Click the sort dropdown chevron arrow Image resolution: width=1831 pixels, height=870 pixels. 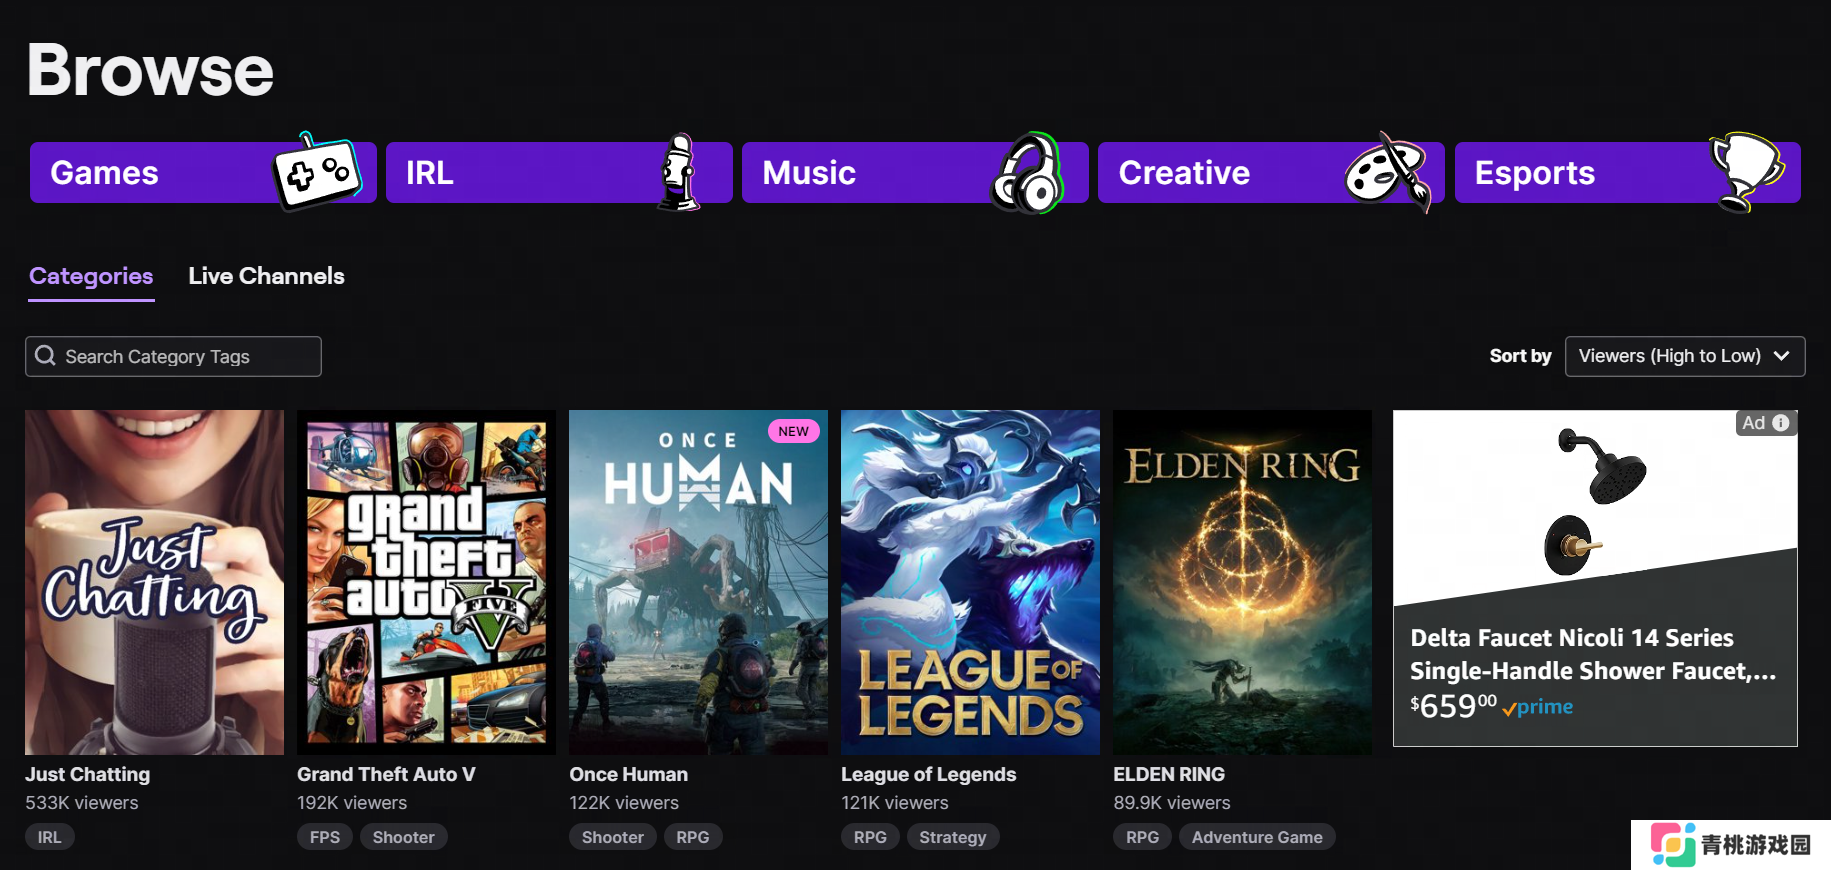[1781, 356]
